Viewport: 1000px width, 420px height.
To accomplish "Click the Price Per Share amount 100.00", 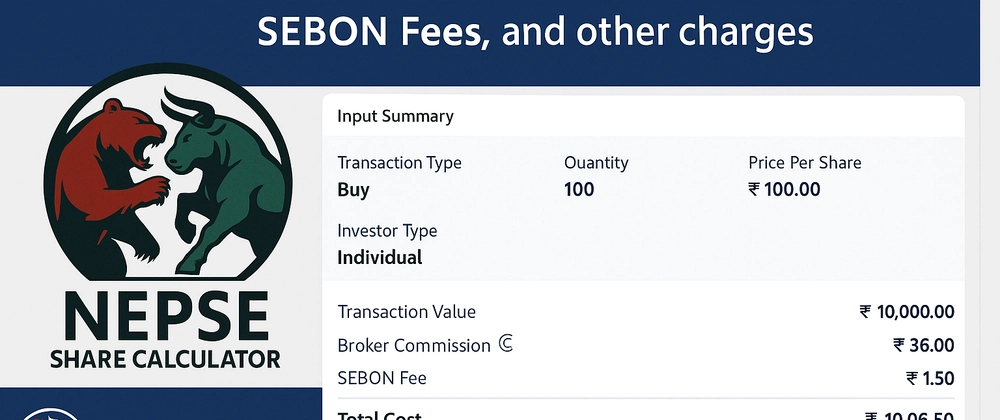I will coord(792,189).
